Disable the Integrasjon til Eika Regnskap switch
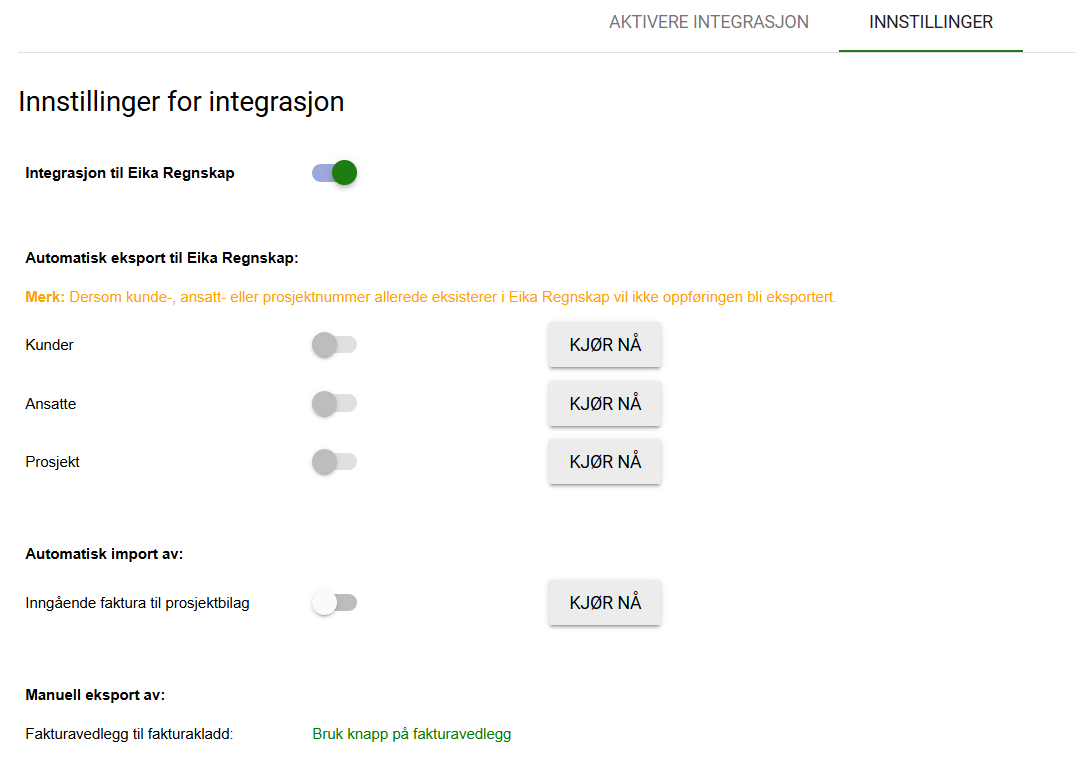1075x762 pixels. (x=335, y=173)
